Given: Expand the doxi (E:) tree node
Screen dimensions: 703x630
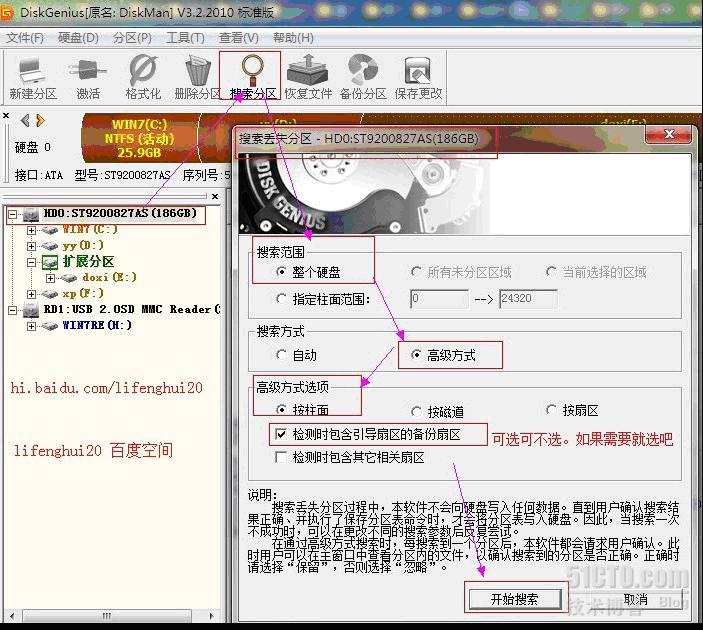Looking at the screenshot, I should click(x=50, y=278).
